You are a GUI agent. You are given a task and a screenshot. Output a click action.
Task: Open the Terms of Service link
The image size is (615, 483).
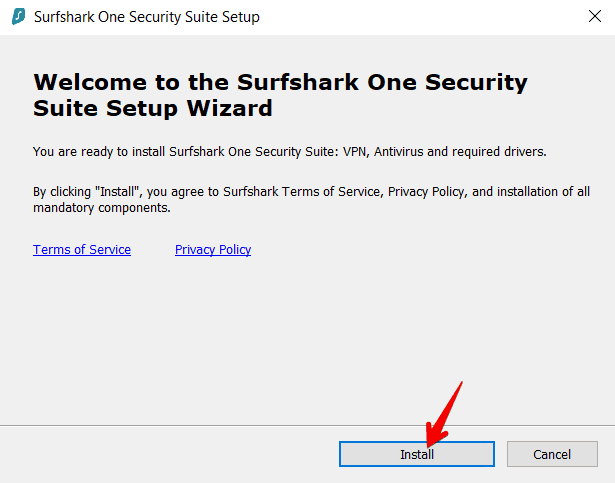pos(82,250)
